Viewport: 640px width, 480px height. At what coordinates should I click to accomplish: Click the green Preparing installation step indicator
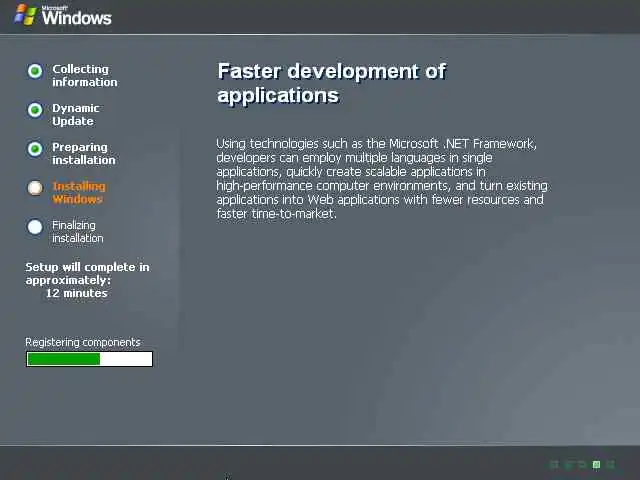coord(35,149)
